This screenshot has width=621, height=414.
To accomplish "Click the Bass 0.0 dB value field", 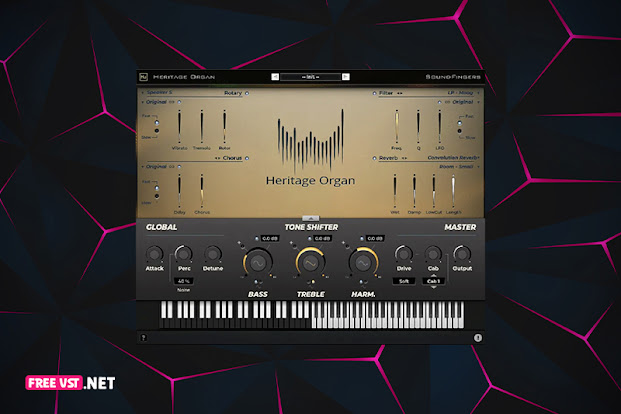I will pyautogui.click(x=270, y=238).
